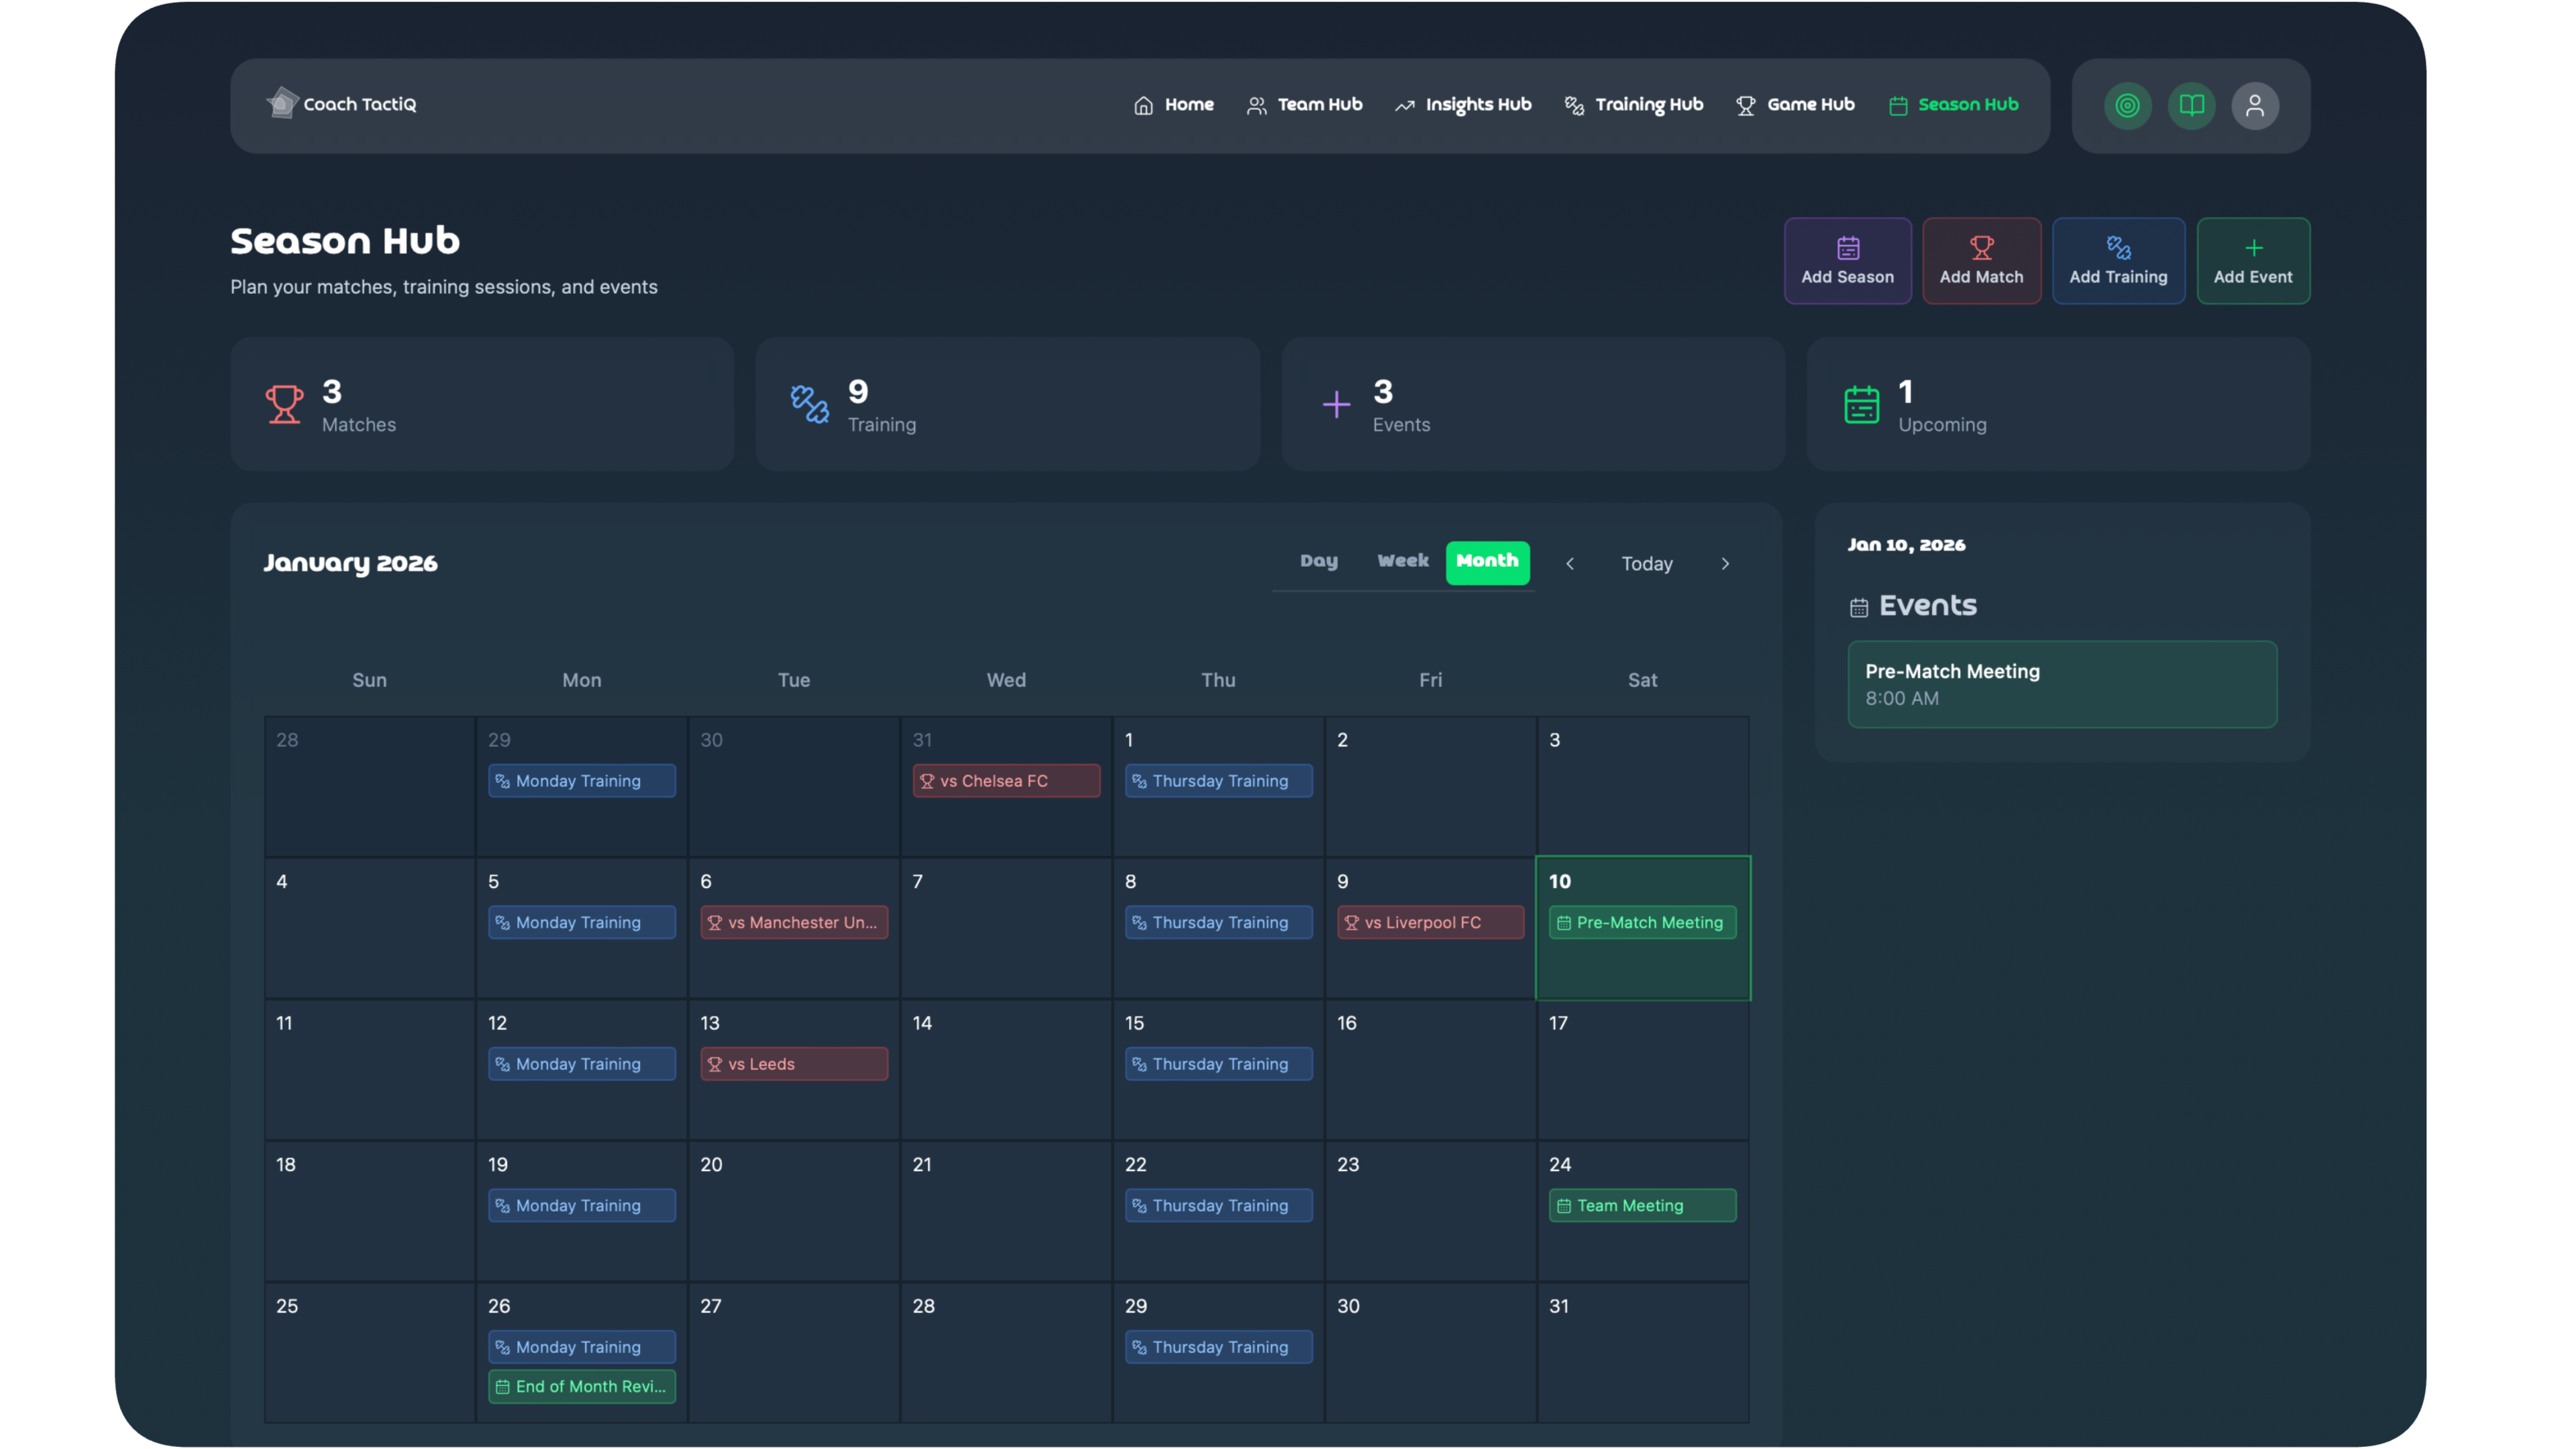Click the Today button
Image resolution: width=2576 pixels, height=1449 pixels.
pyautogui.click(x=1646, y=564)
